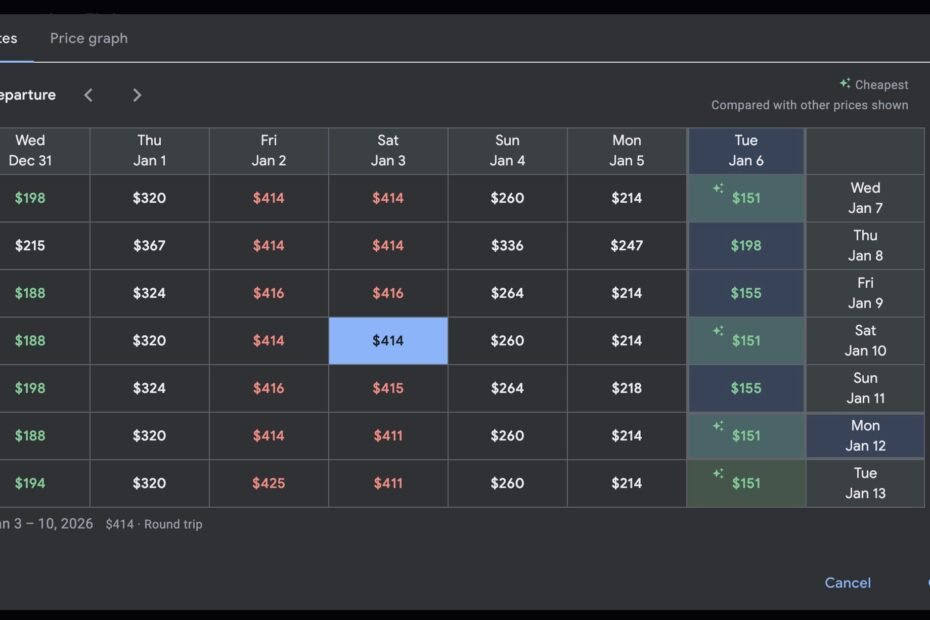Click the Mon Jan 12 return row header
This screenshot has width=930, height=620.
865,435
